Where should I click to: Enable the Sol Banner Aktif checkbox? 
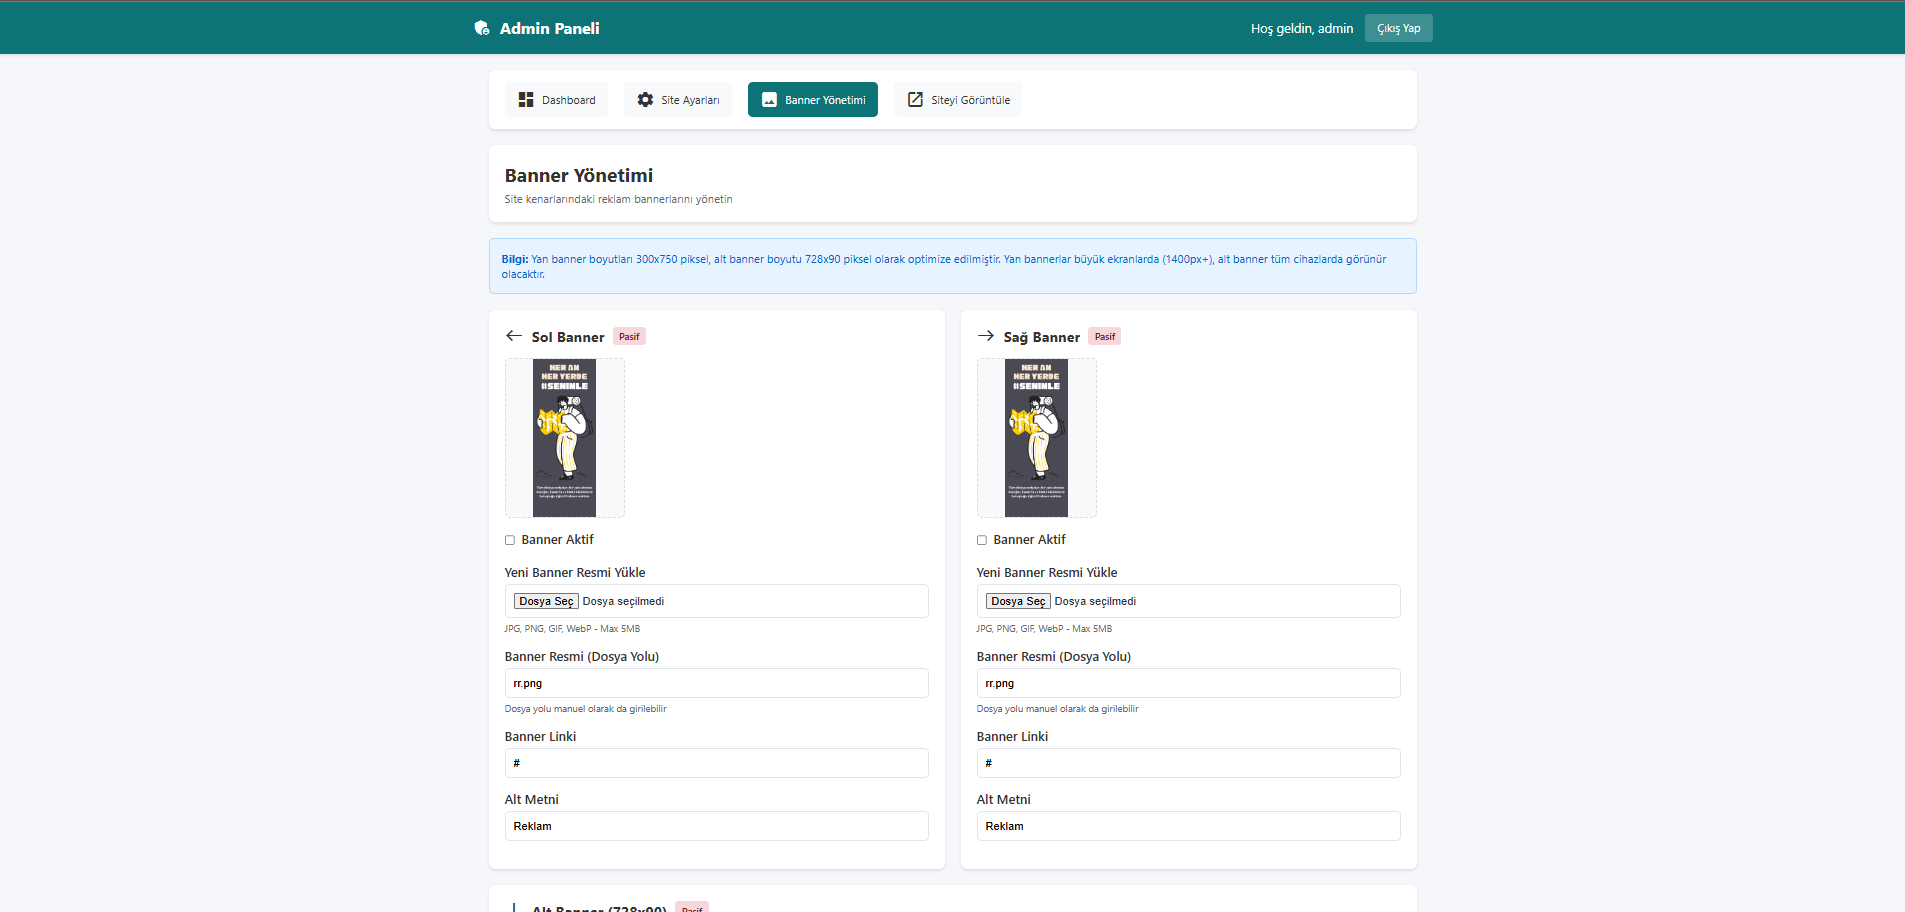(x=510, y=540)
